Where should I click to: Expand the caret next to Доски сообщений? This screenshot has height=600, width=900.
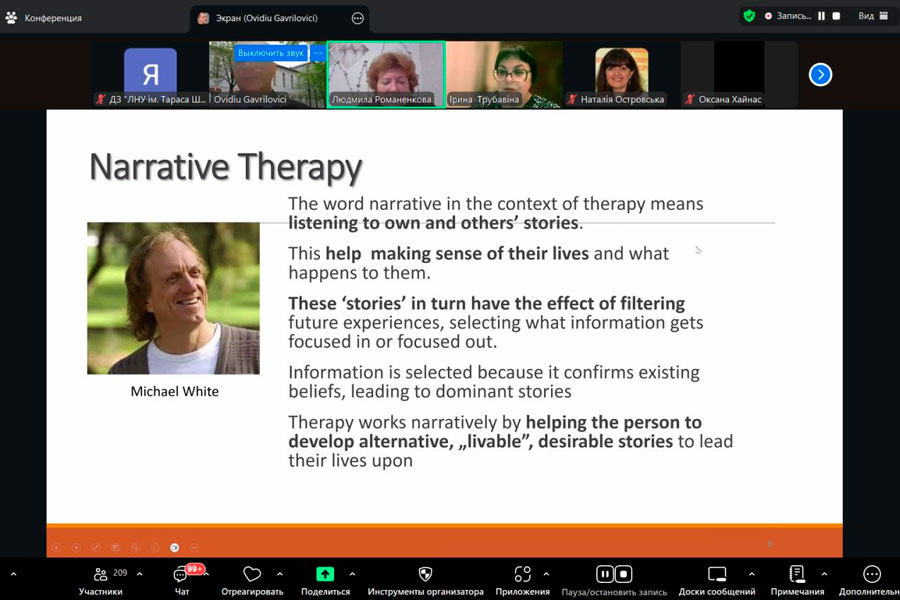[751, 574]
